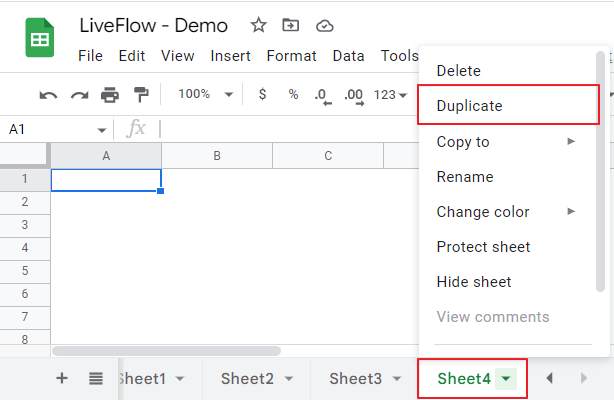The height and width of the screenshot is (400, 614).
Task: Select column A header
Action: (x=106, y=156)
